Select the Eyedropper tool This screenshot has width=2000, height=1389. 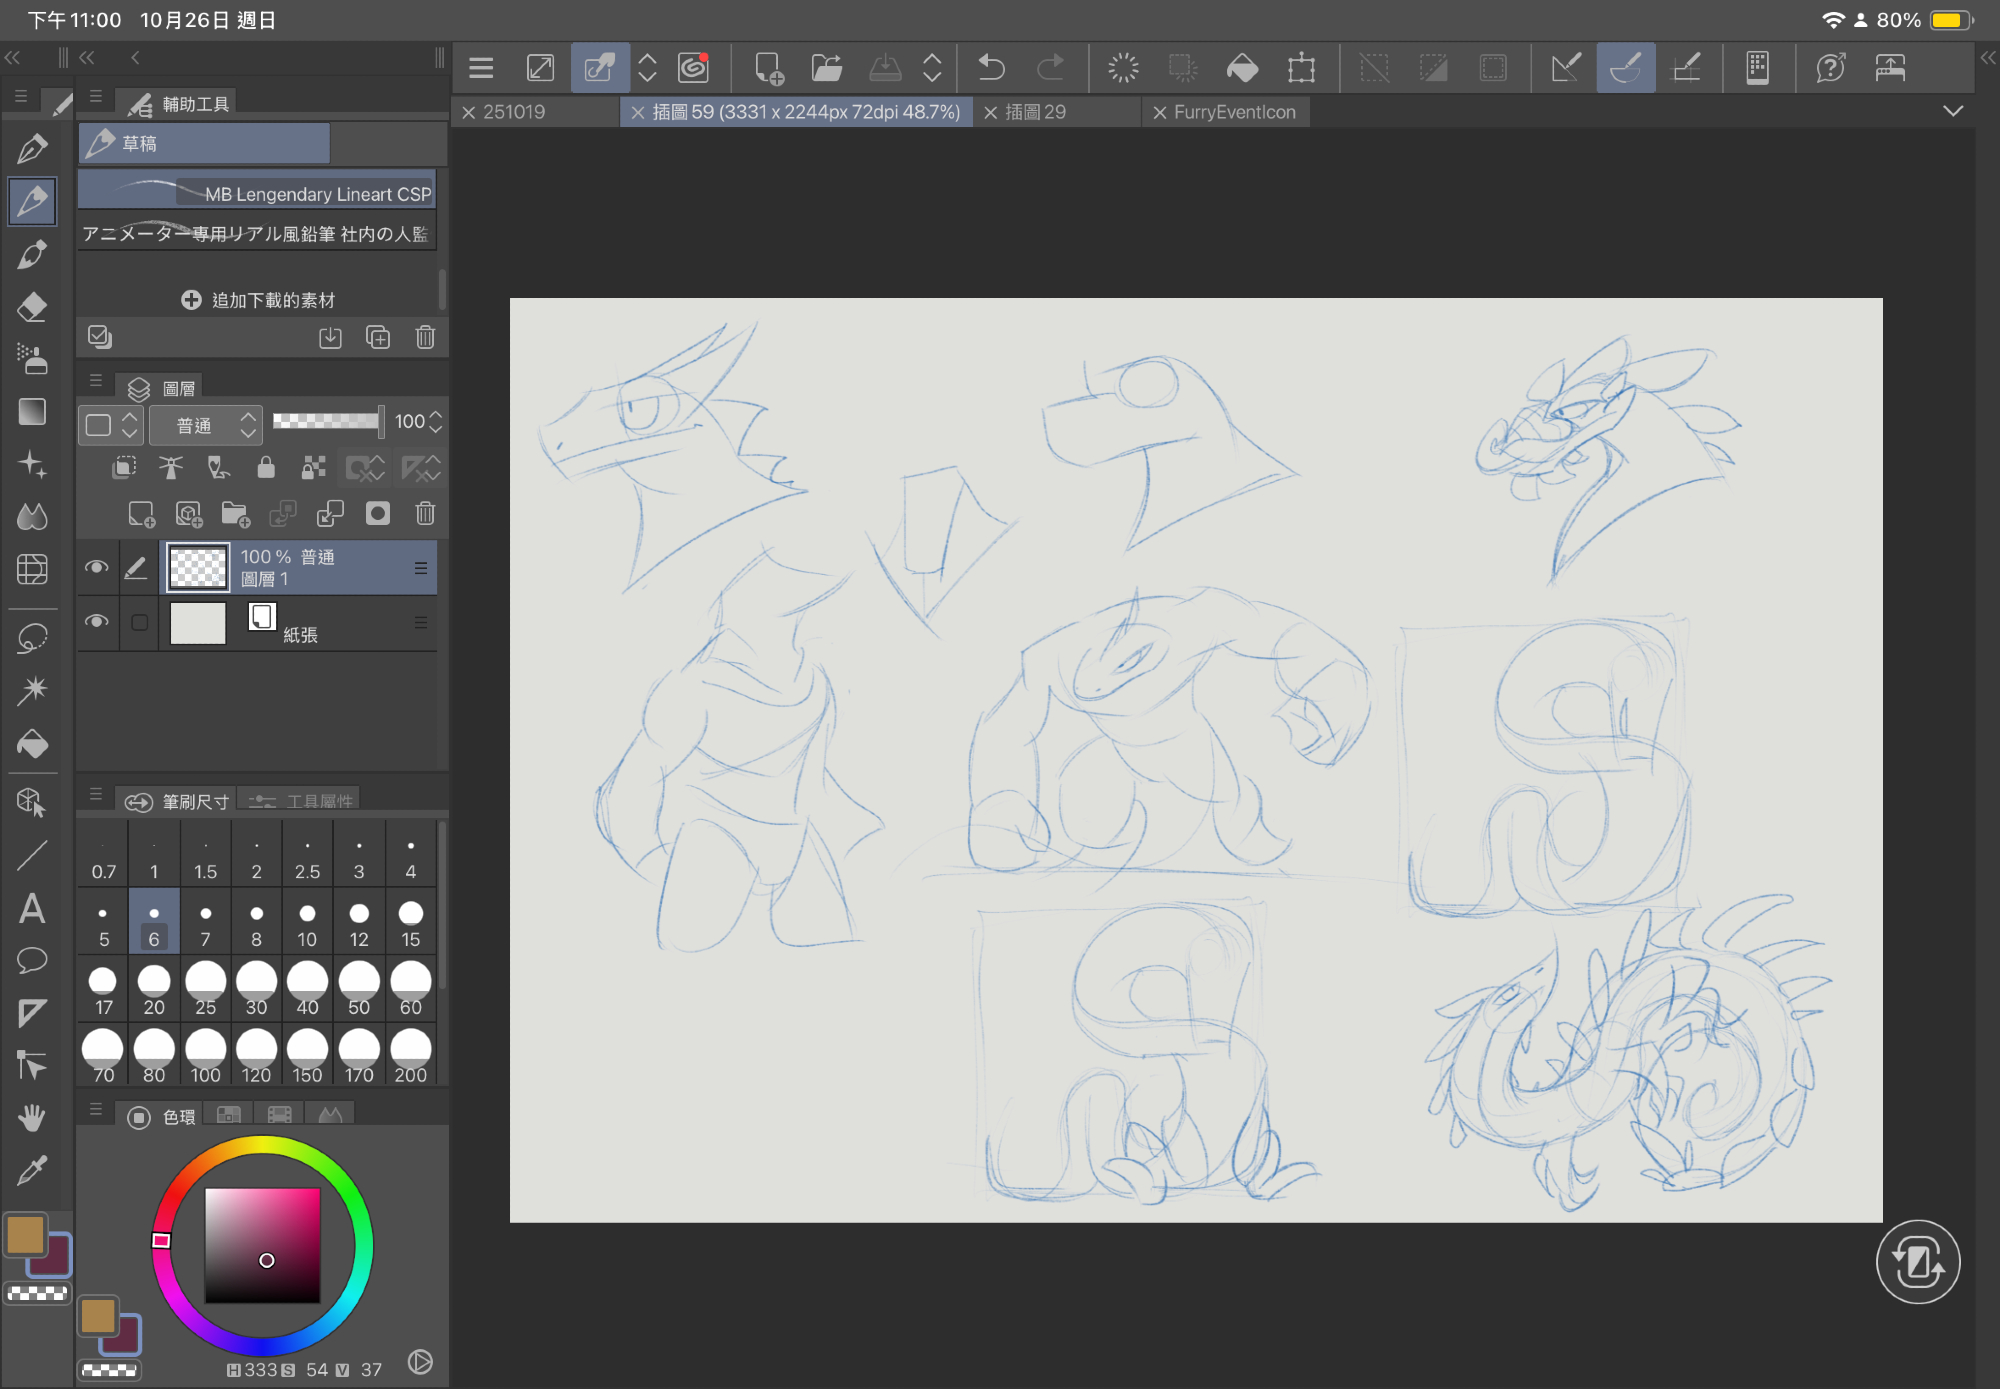pyautogui.click(x=32, y=1169)
